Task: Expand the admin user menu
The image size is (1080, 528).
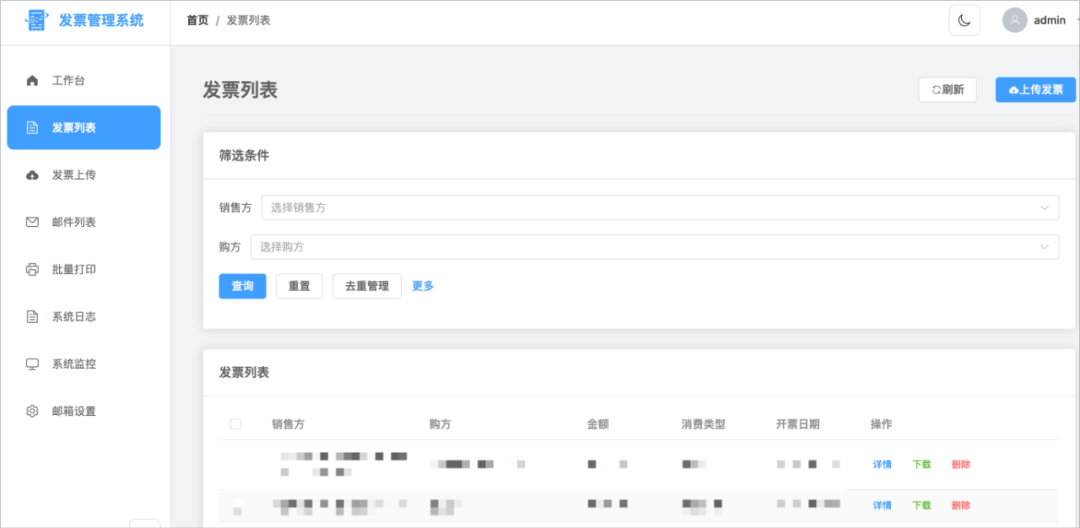Action: click(x=1041, y=20)
